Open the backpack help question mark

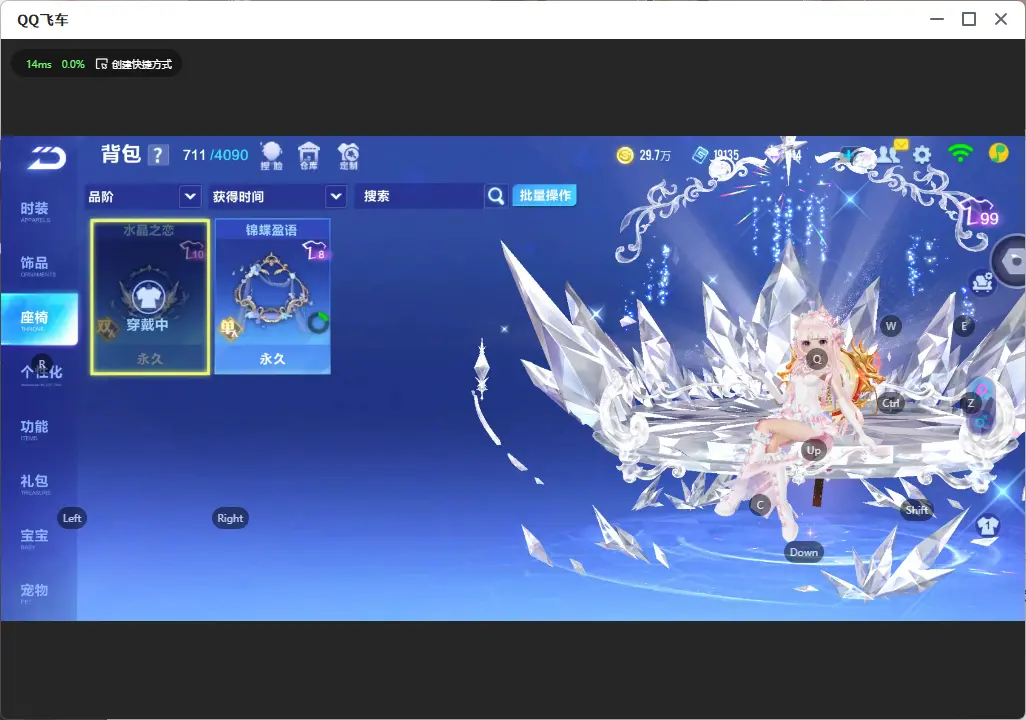[x=158, y=155]
